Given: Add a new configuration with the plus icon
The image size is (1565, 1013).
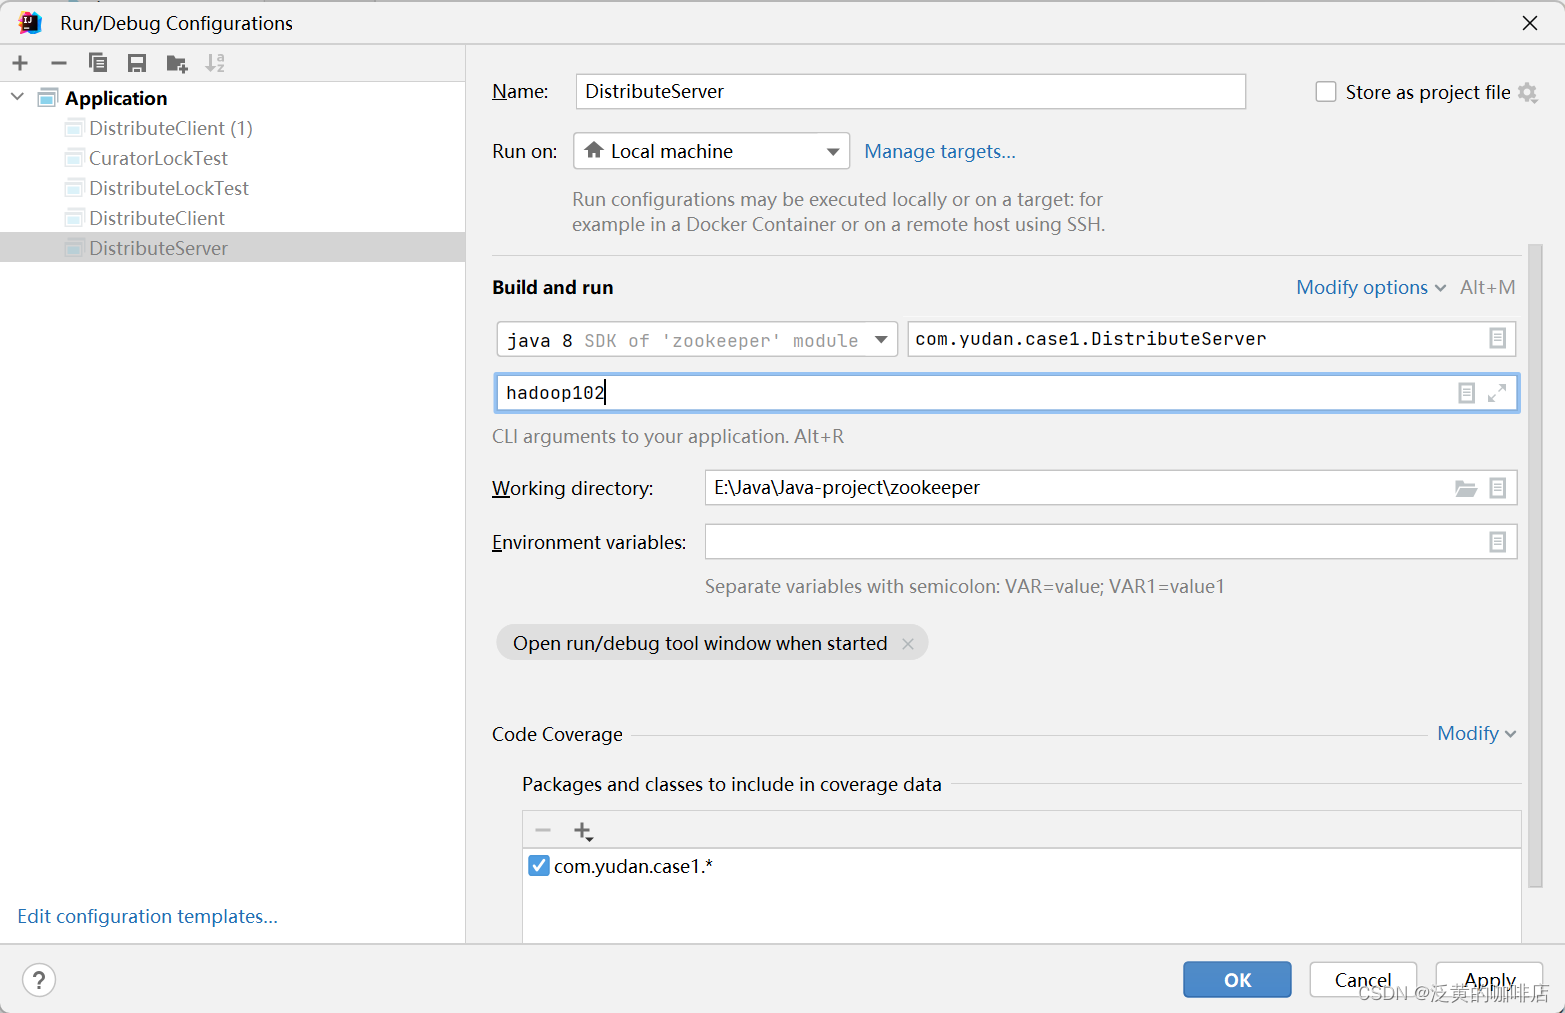Looking at the screenshot, I should point(20,63).
